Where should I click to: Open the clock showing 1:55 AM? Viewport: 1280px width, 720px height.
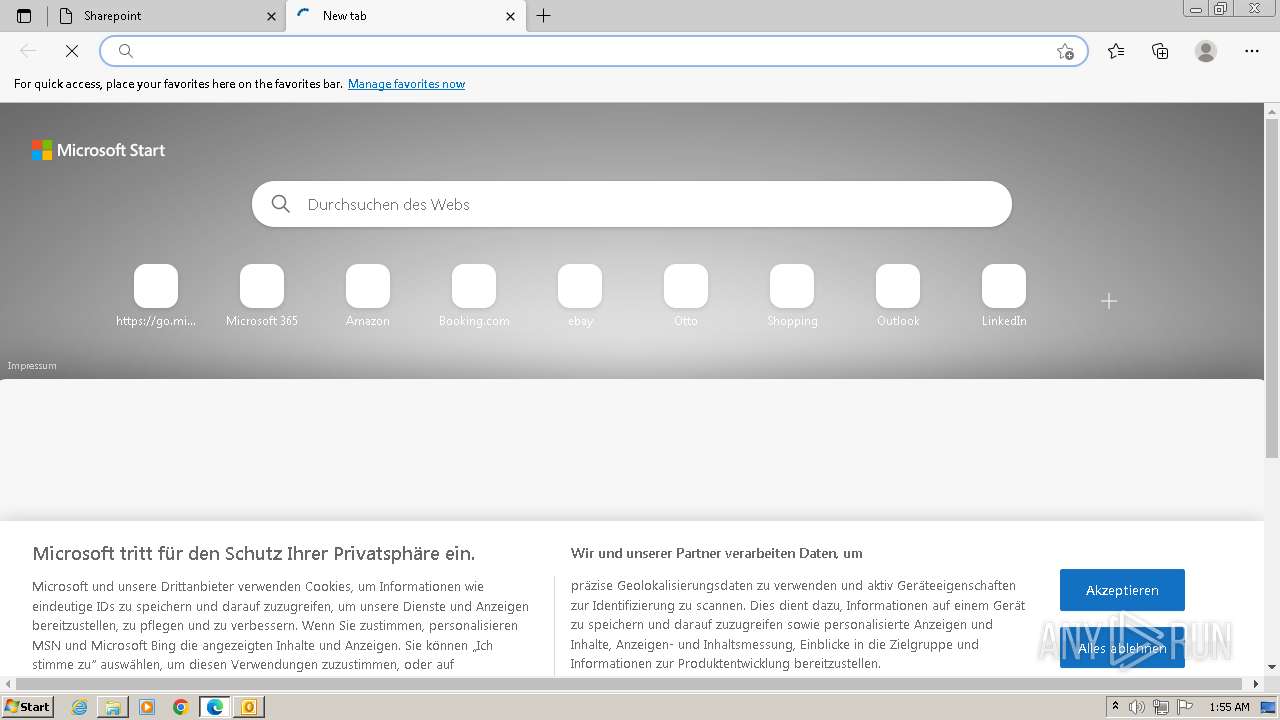1229,707
